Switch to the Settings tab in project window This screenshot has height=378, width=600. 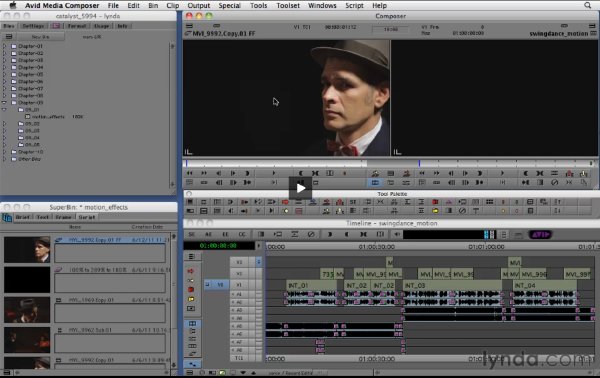tap(33, 26)
